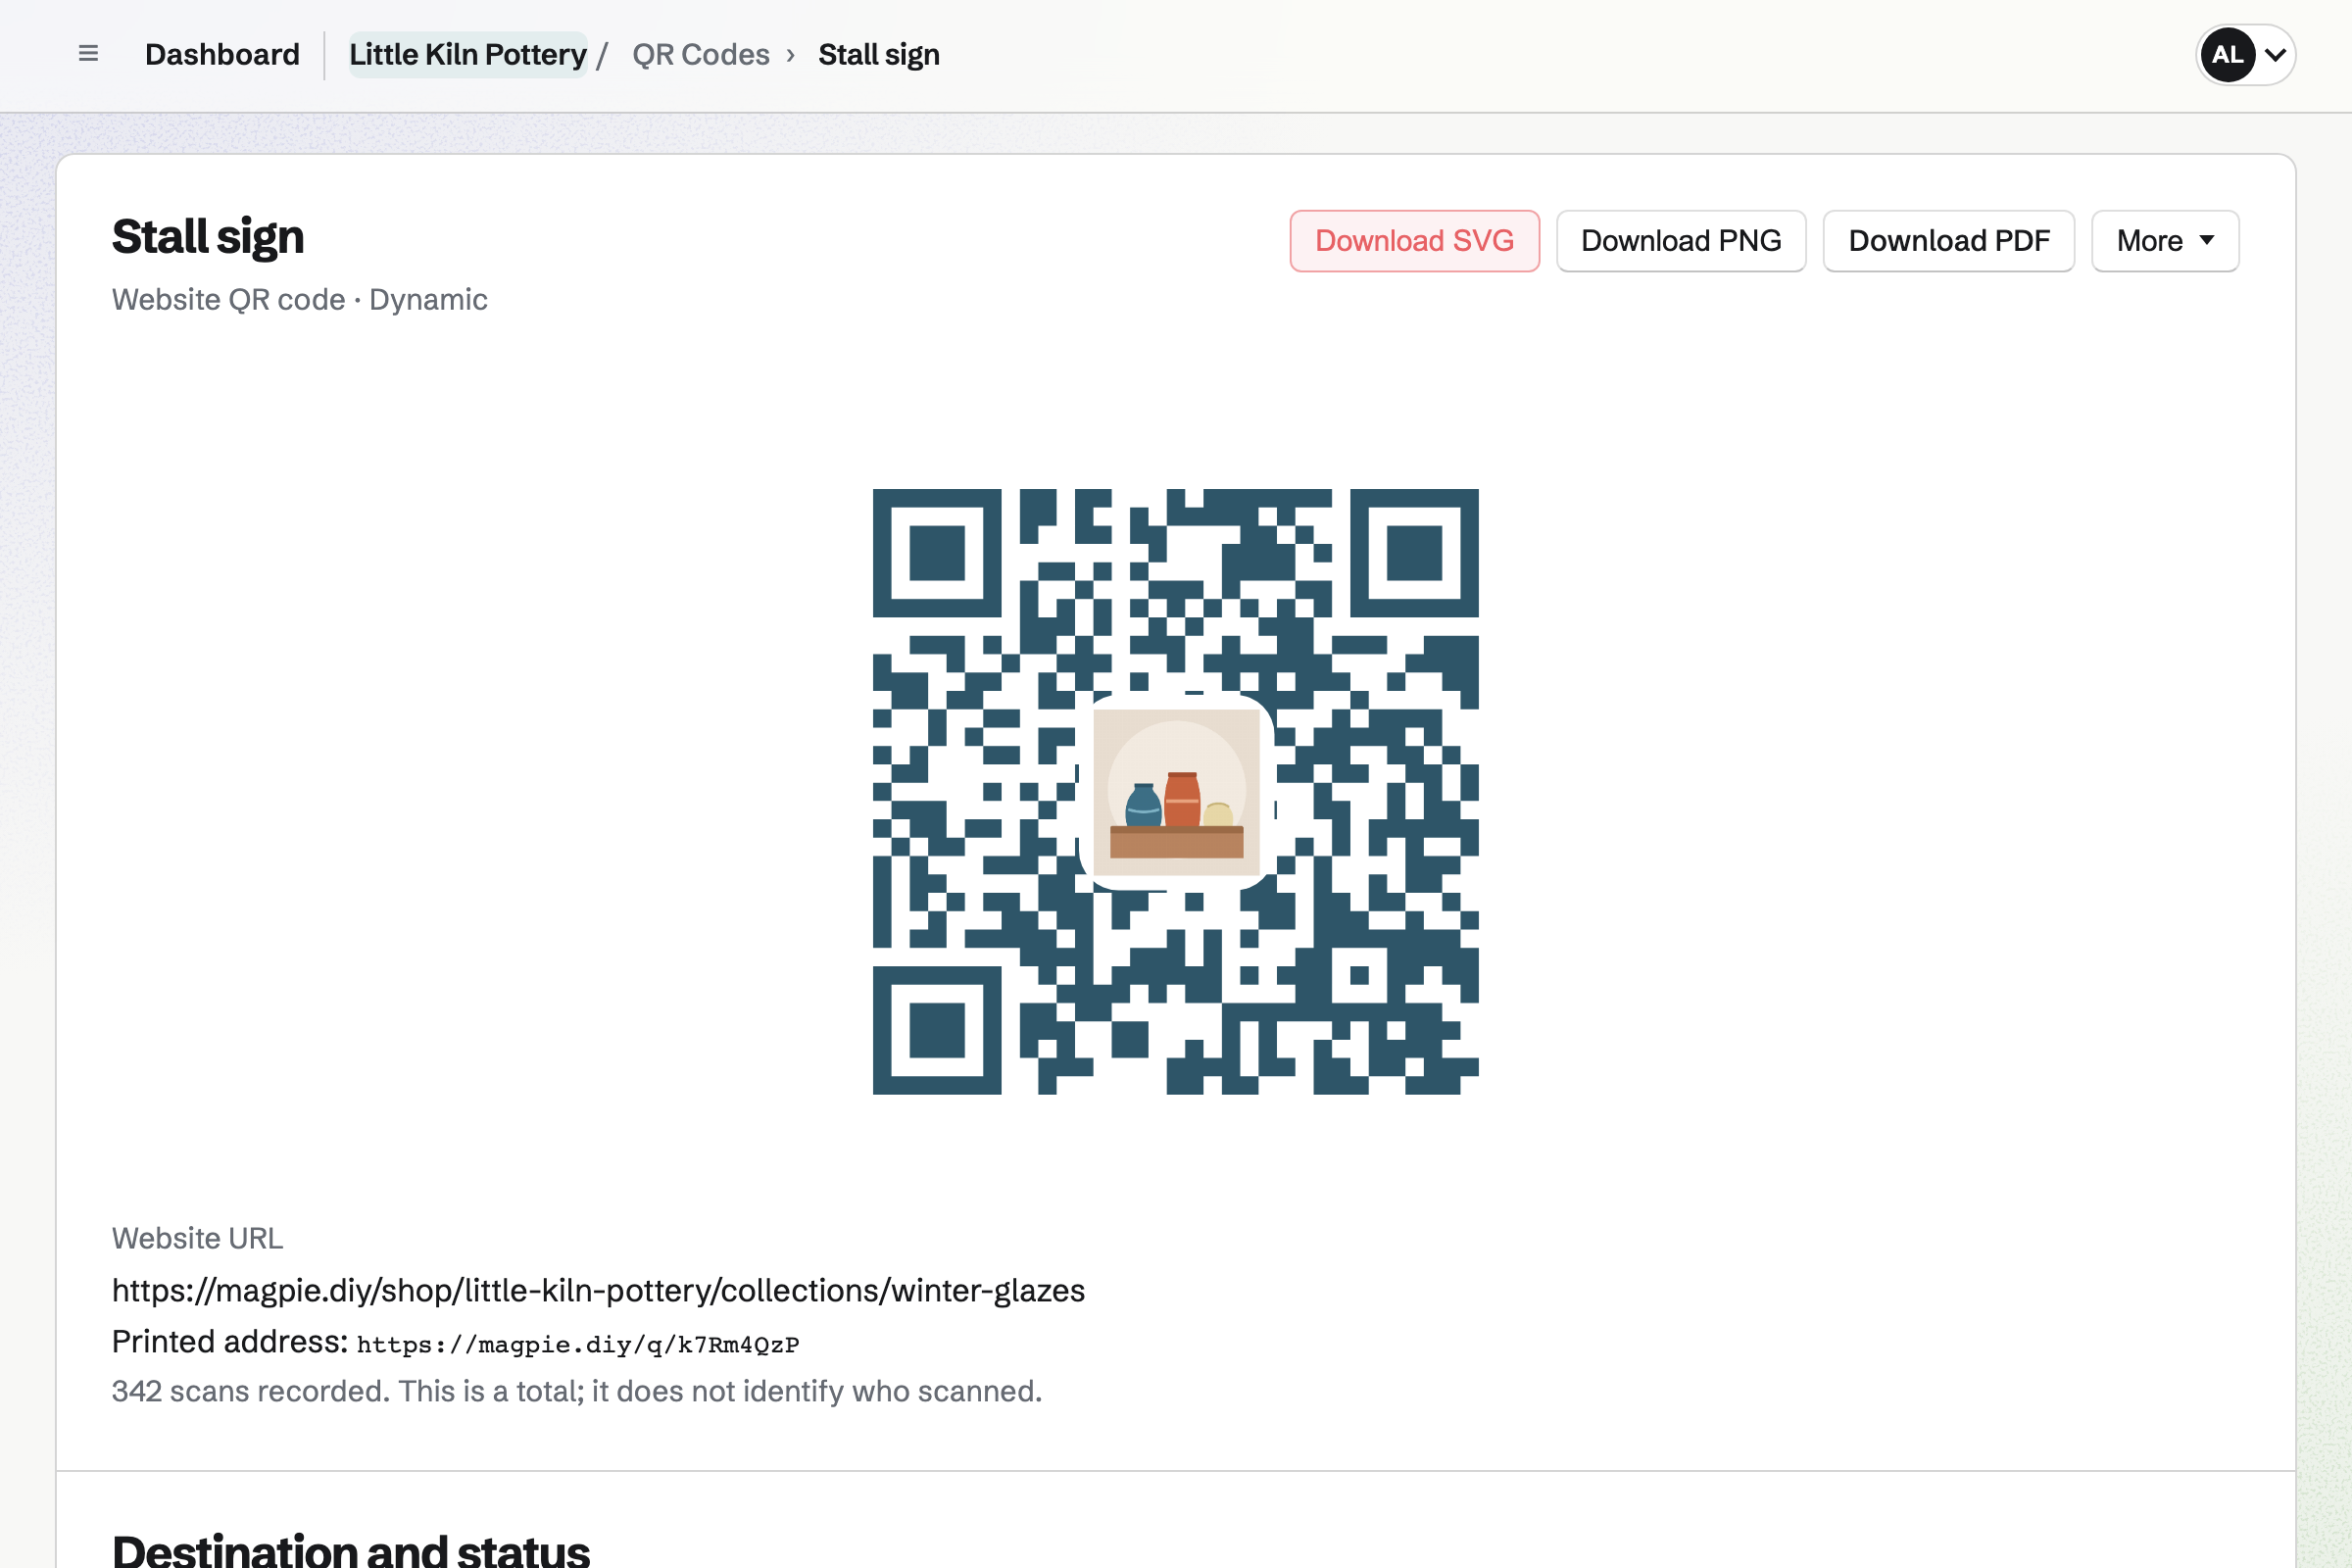
Task: Expand the account menu chevron
Action: [x=2275, y=54]
